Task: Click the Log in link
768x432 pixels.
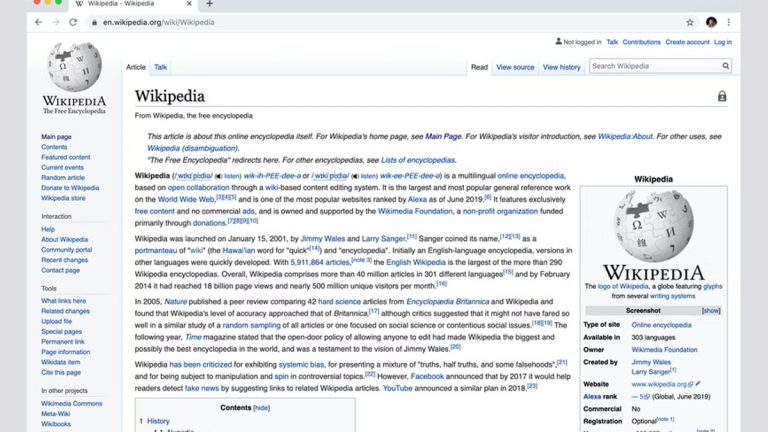Action: pyautogui.click(x=723, y=42)
